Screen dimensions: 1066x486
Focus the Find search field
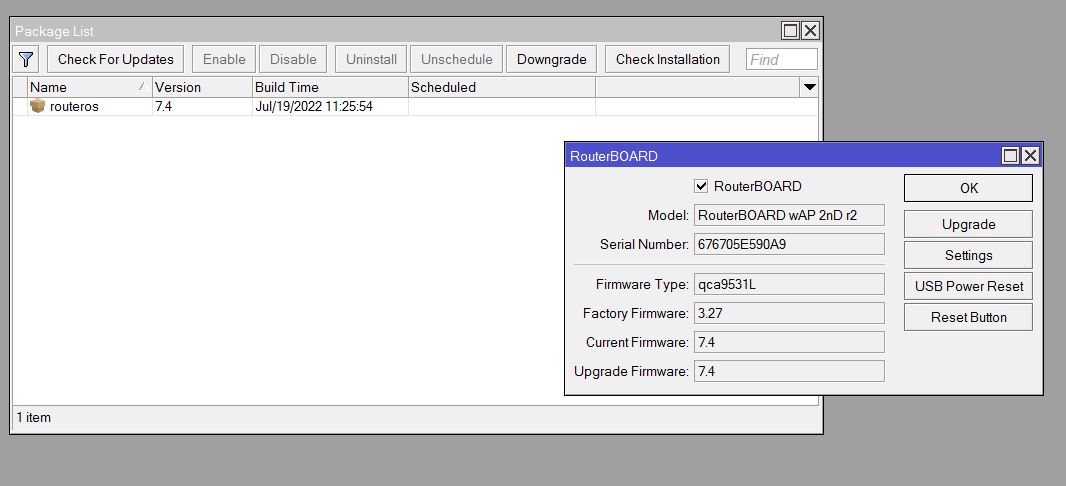pos(782,59)
